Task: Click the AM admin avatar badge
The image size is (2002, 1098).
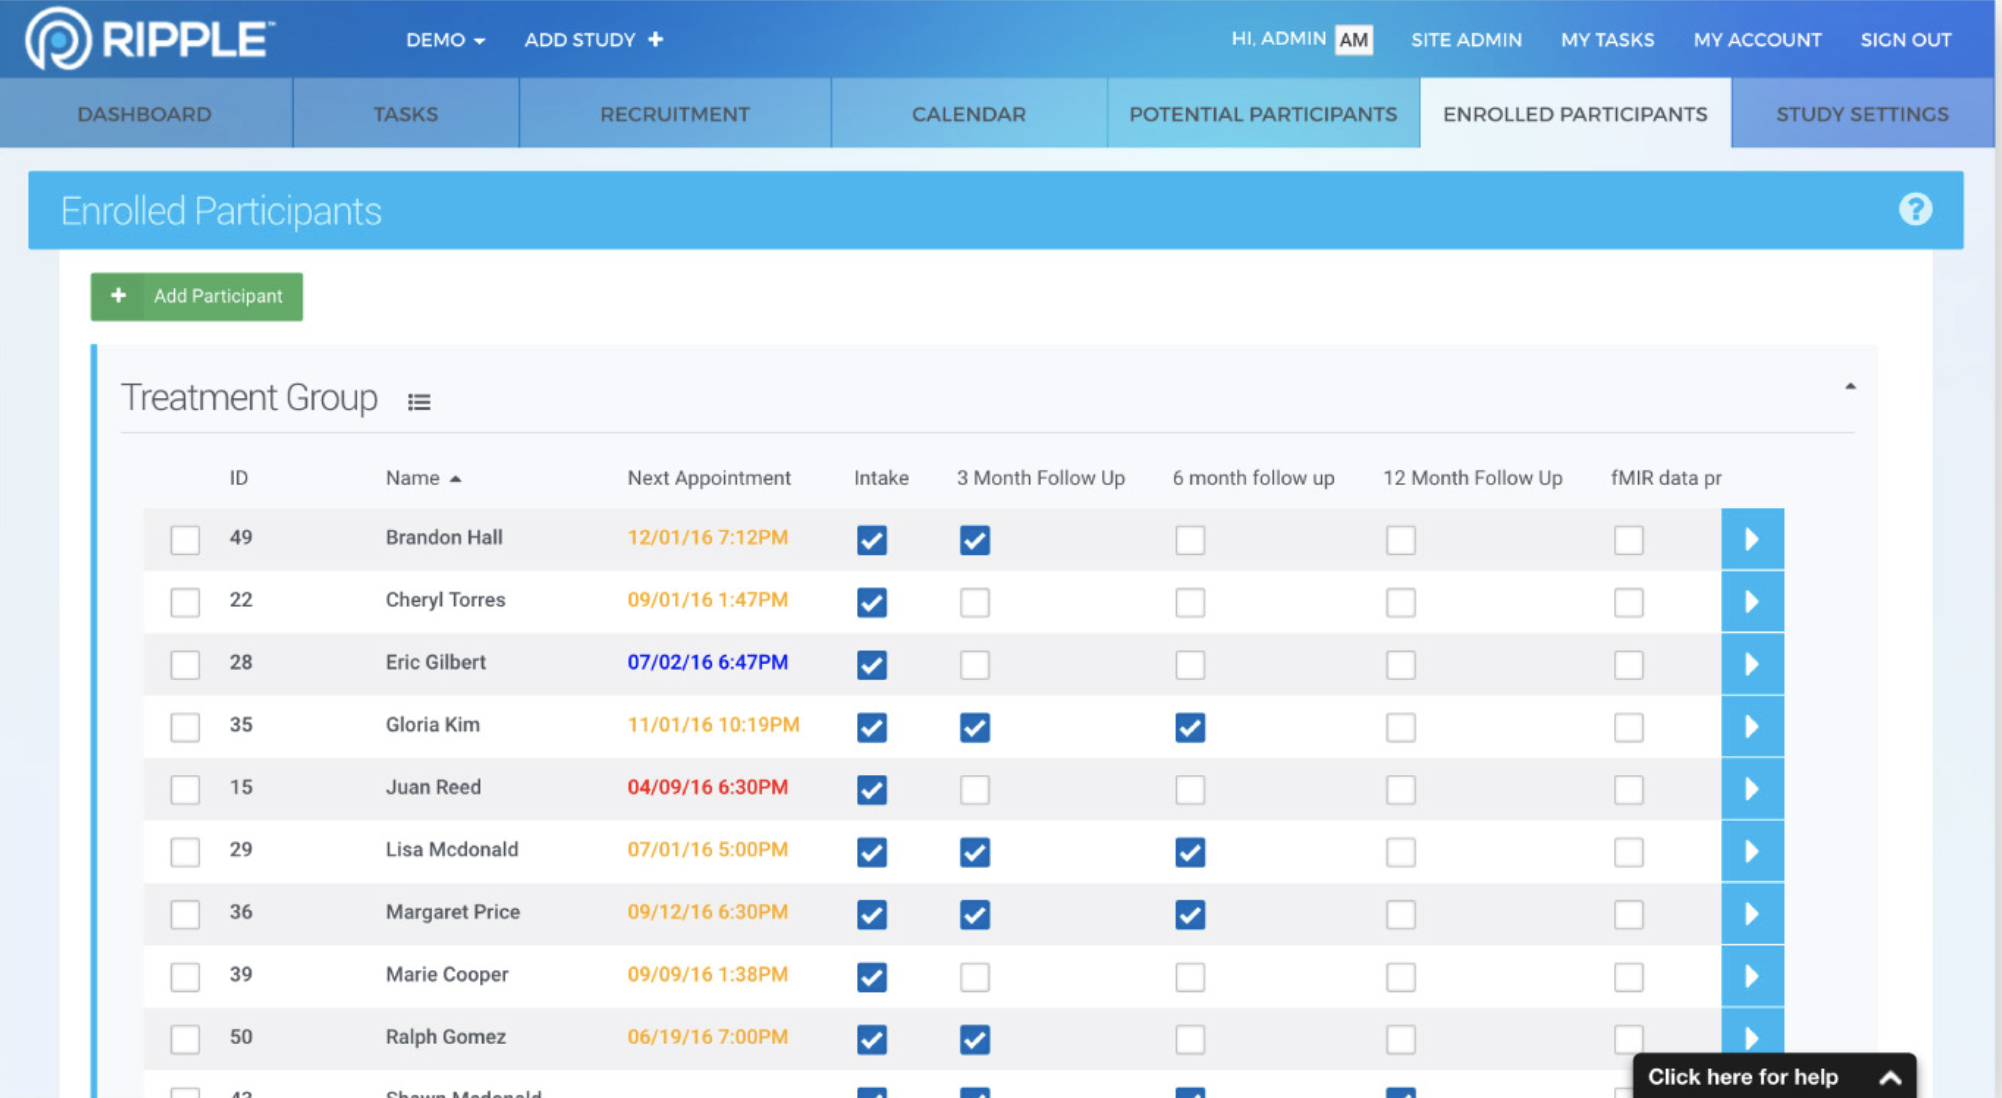Action: 1353,40
